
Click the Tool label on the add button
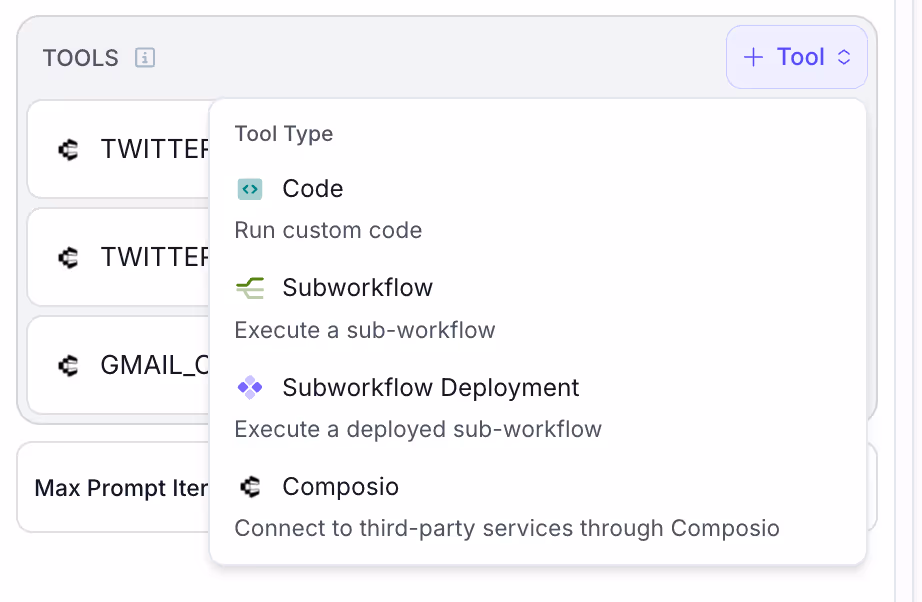tap(800, 57)
